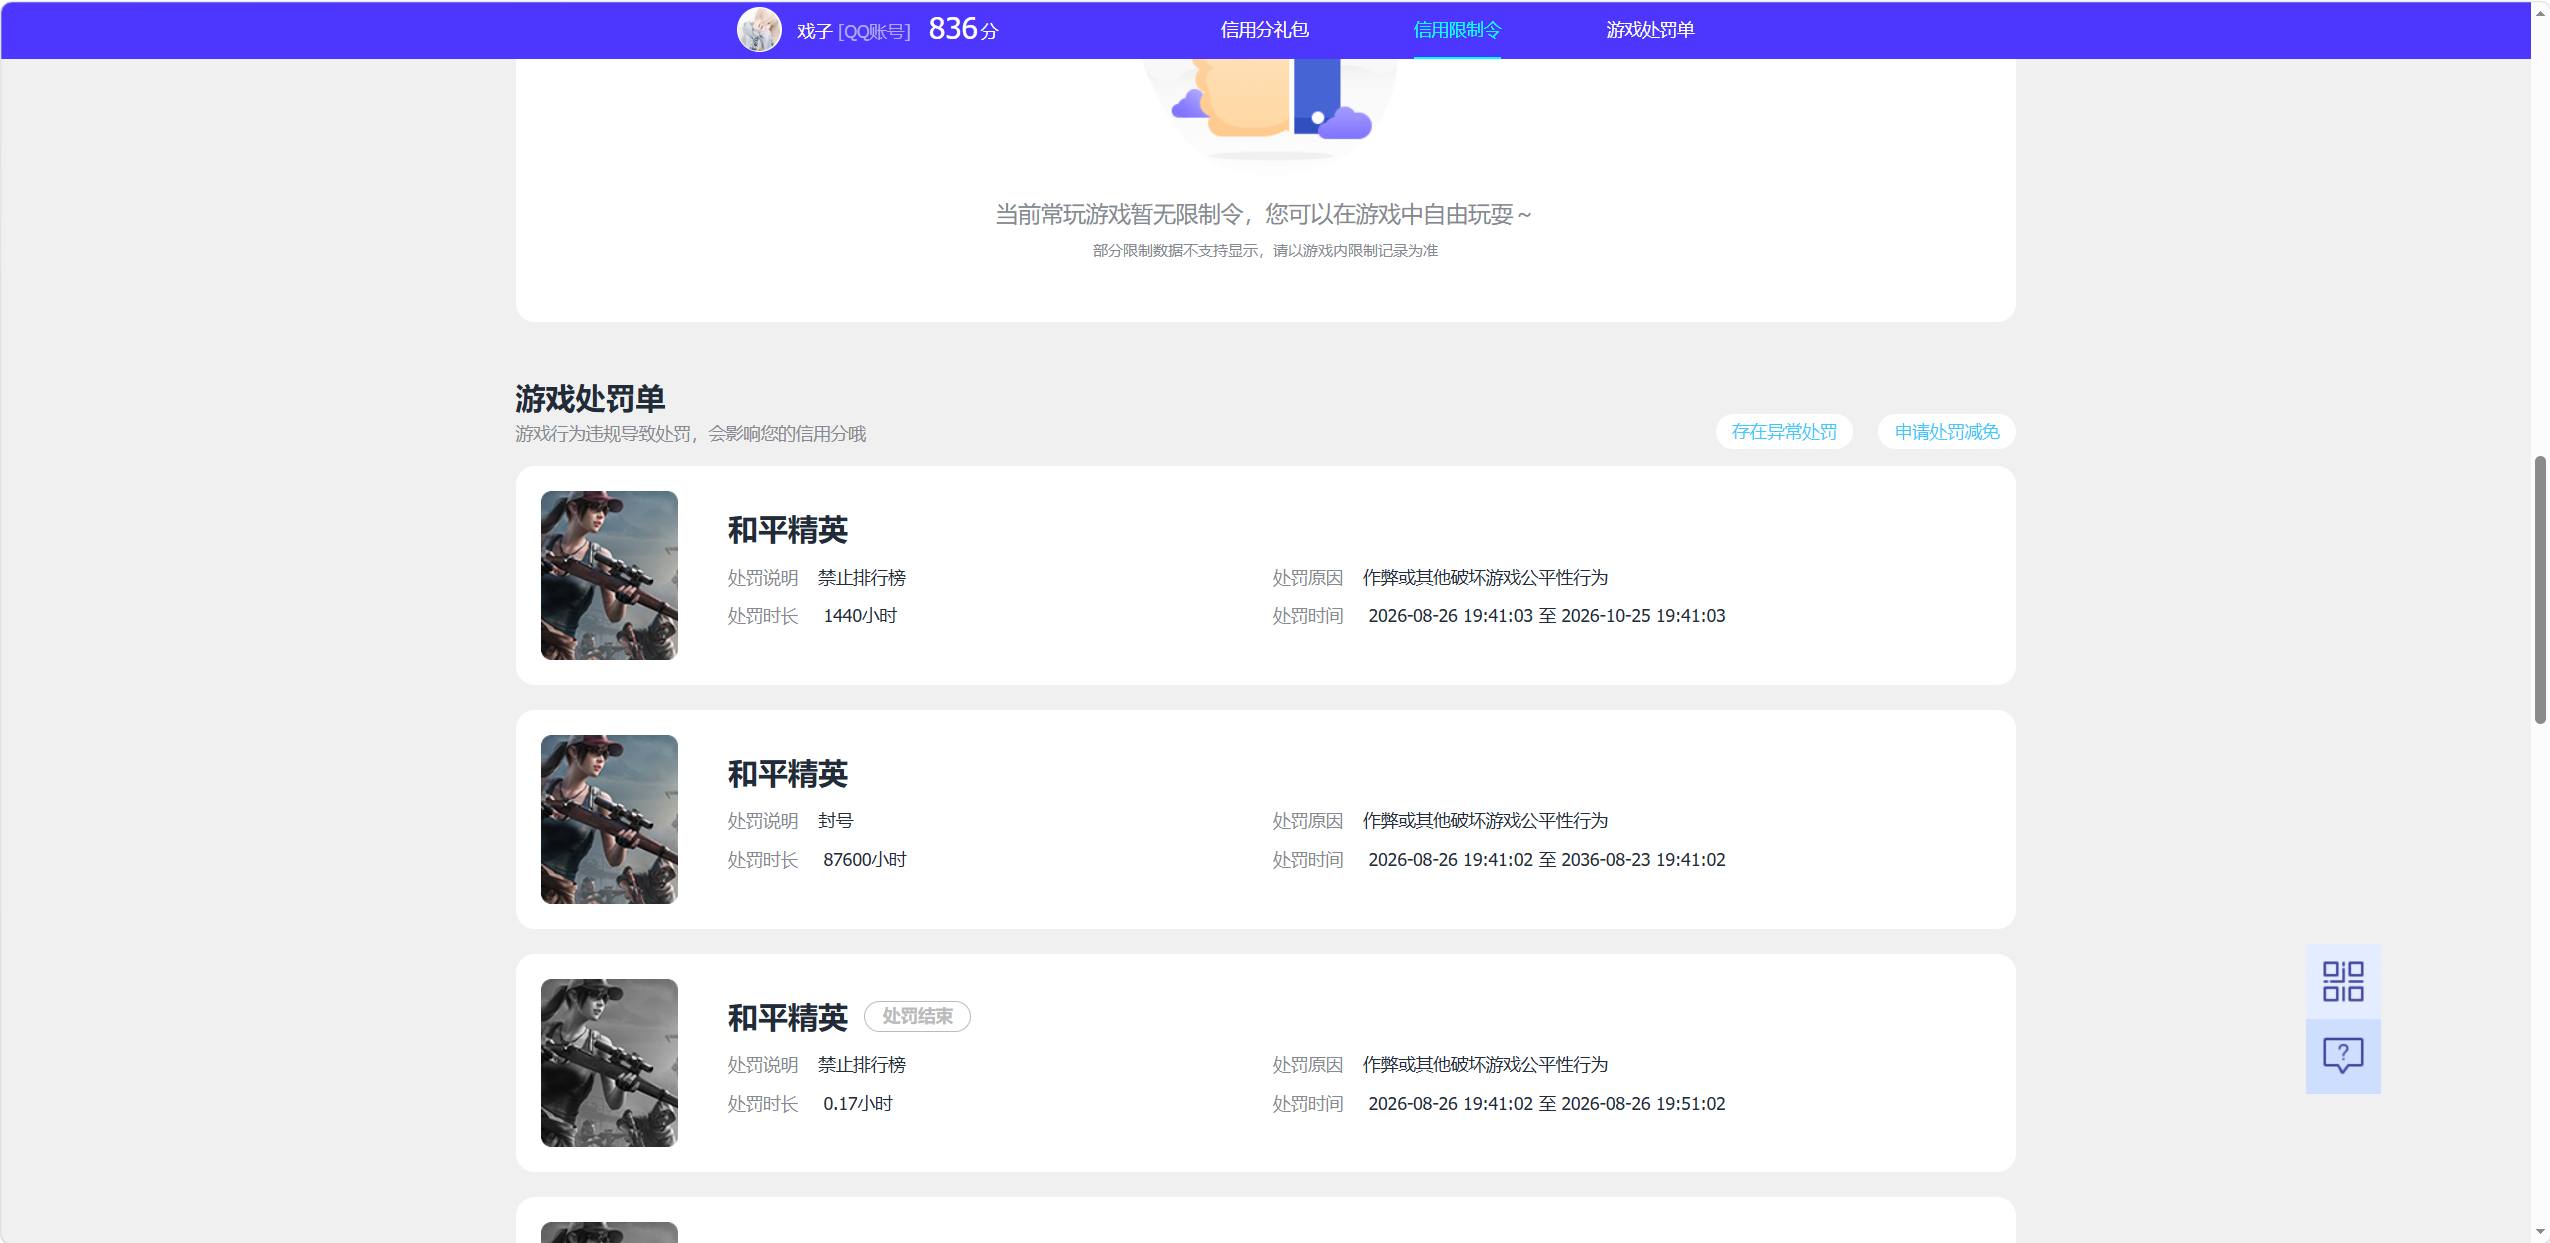Click the grayscale thumbnail of ended penalty
Image resolution: width=2550 pixels, height=1243 pixels.
tap(609, 1062)
